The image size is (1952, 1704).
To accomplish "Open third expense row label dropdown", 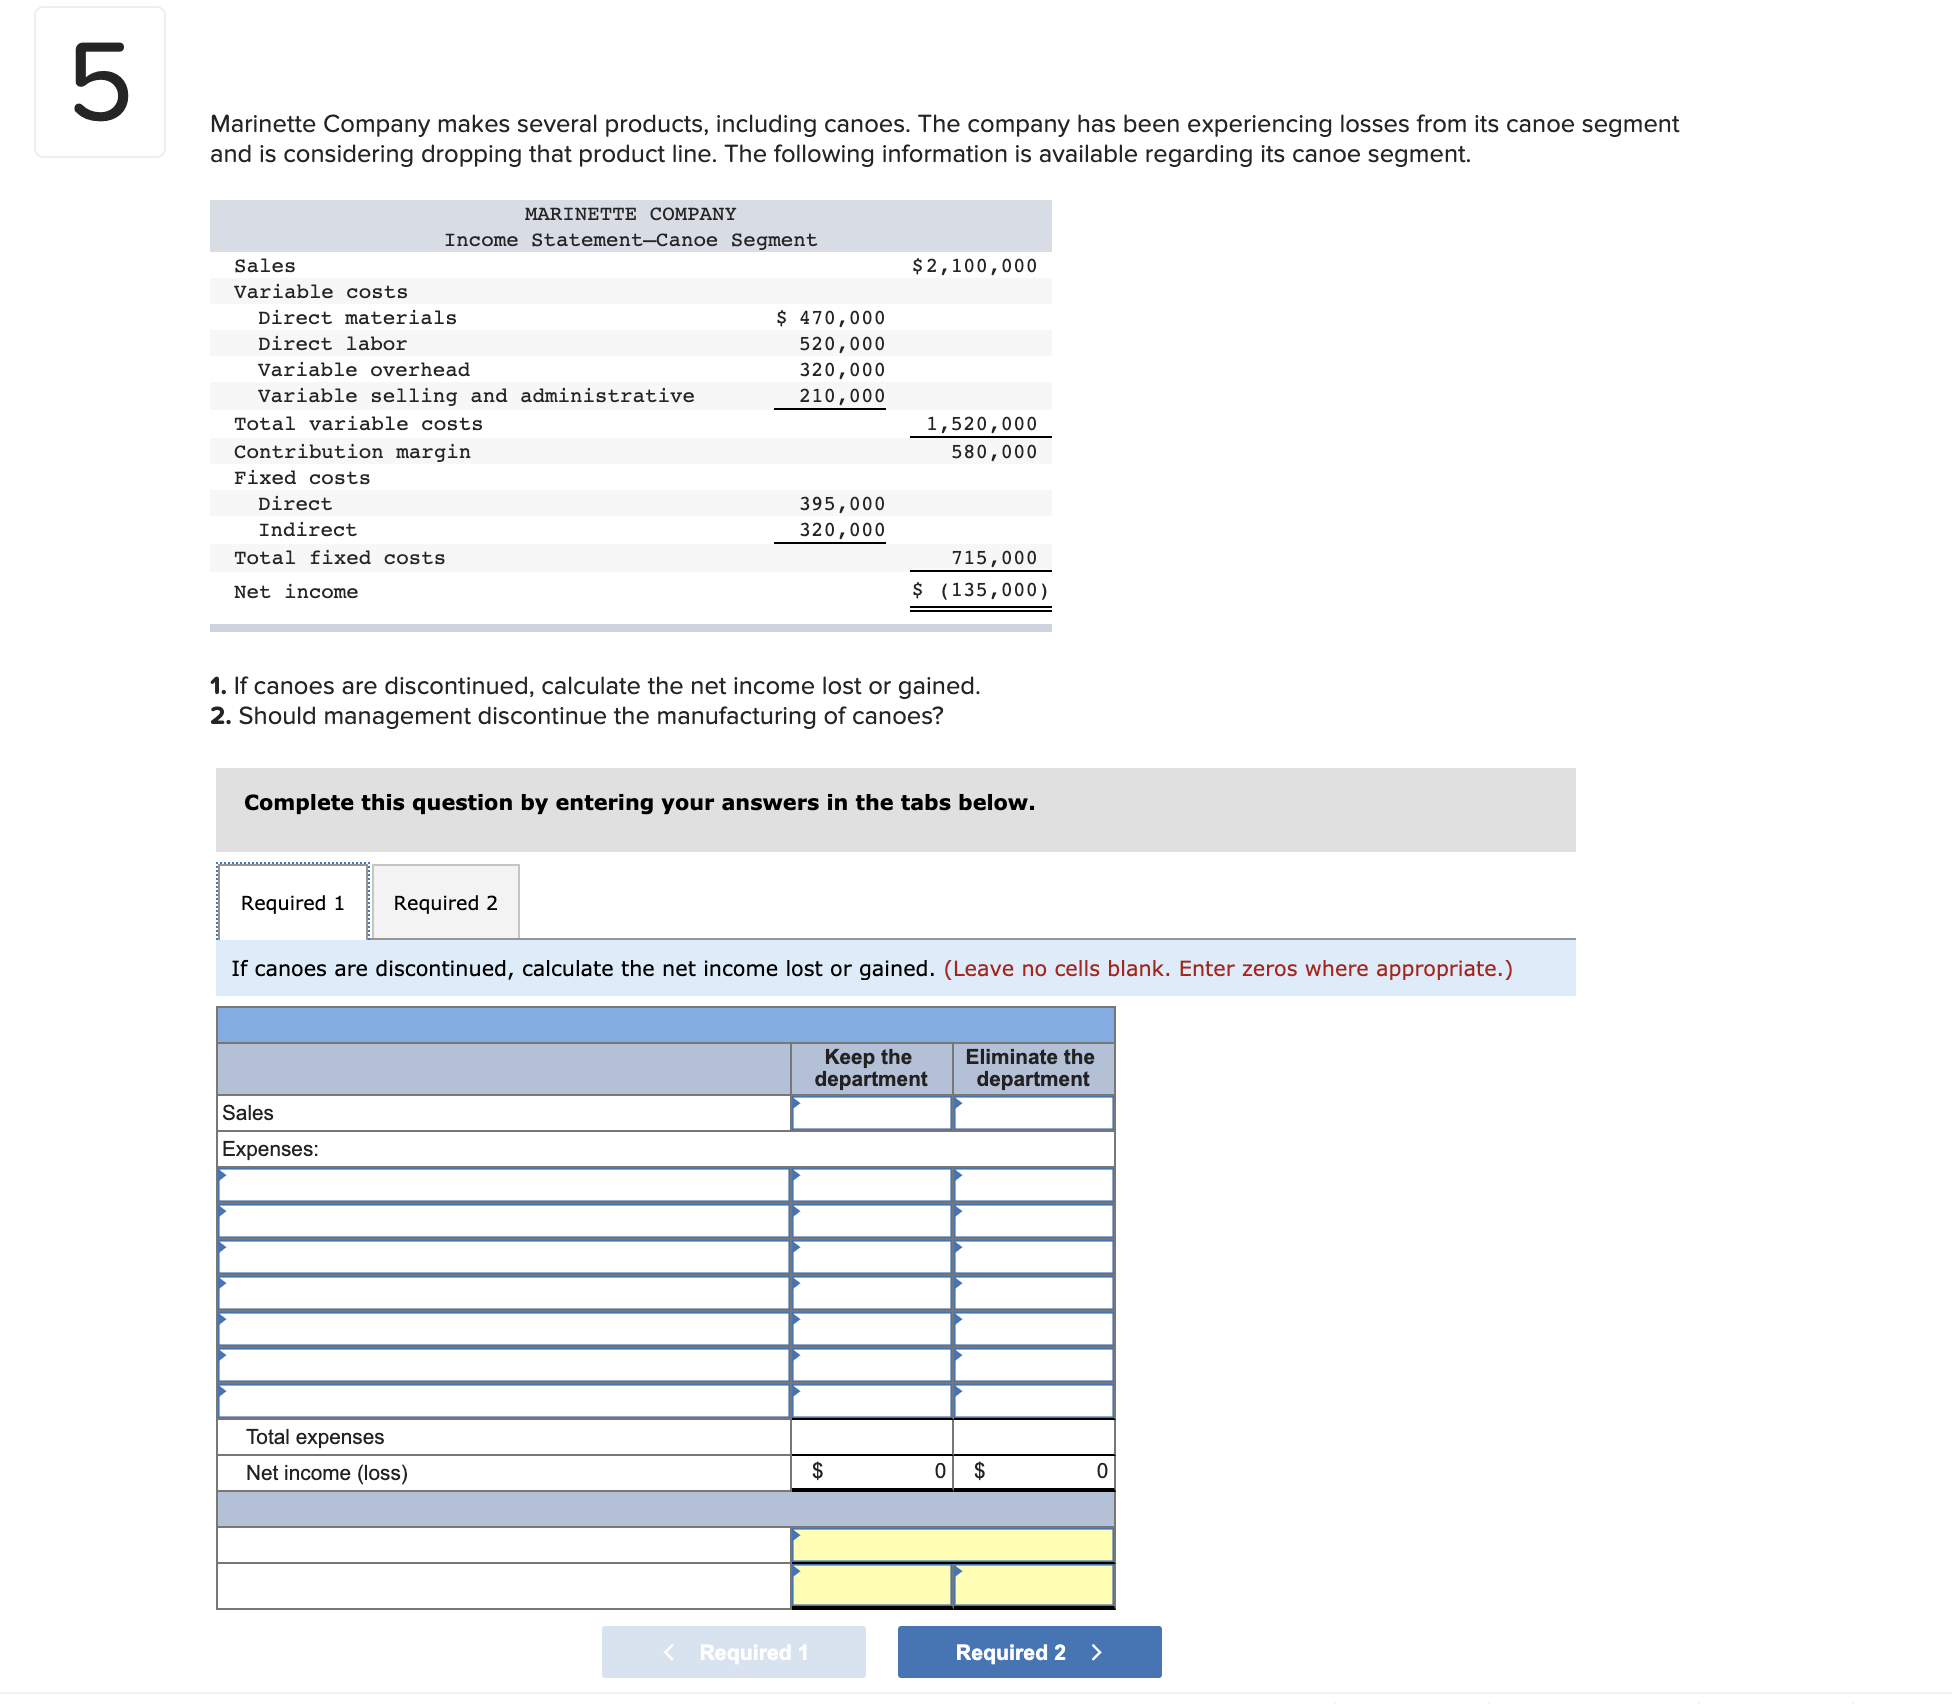I will pyautogui.click(x=504, y=1257).
